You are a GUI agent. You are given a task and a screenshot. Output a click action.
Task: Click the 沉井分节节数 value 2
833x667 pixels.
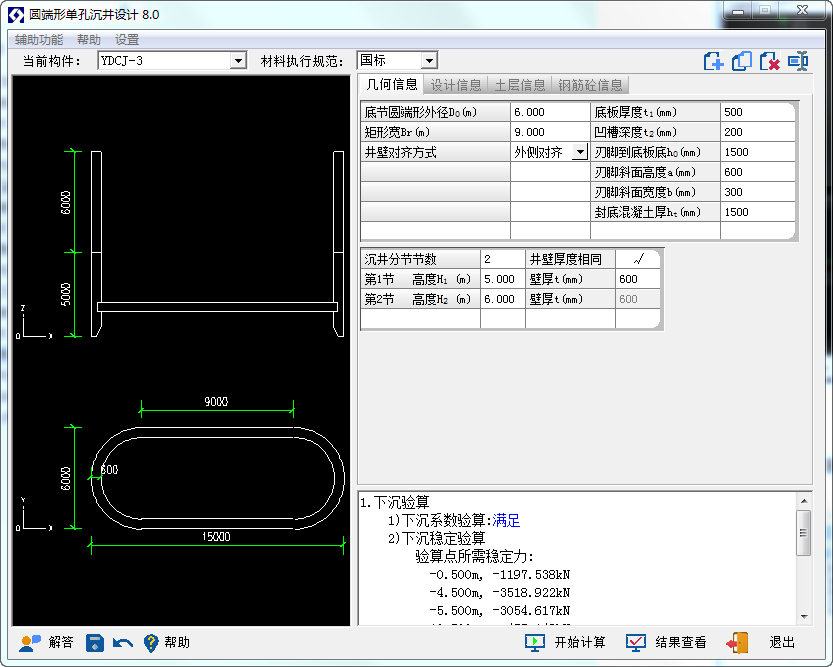(x=503, y=259)
